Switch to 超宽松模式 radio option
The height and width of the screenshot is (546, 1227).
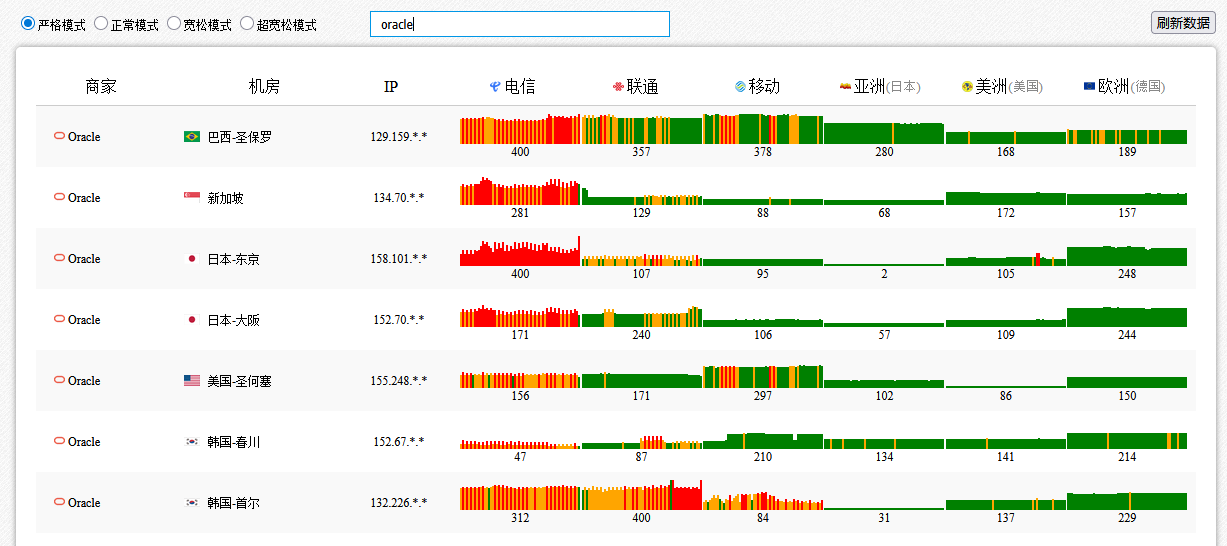[x=247, y=23]
